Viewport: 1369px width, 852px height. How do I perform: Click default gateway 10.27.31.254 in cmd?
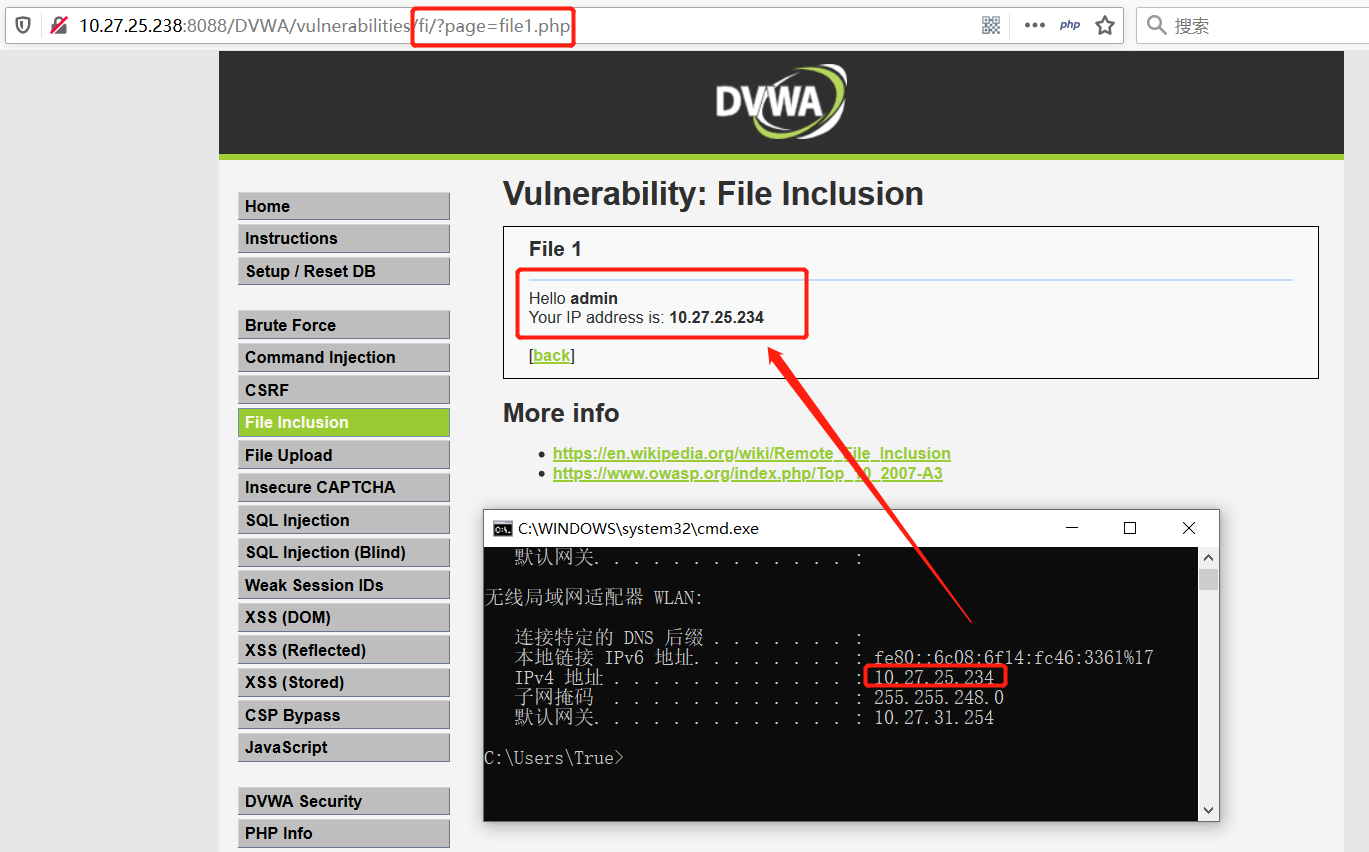(x=934, y=718)
